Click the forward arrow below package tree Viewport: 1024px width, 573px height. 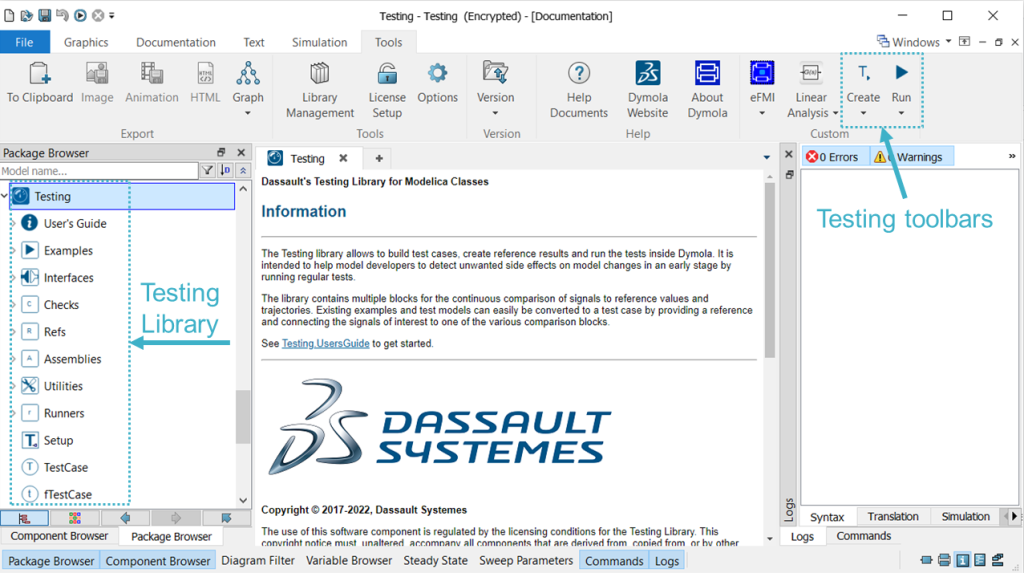point(176,518)
